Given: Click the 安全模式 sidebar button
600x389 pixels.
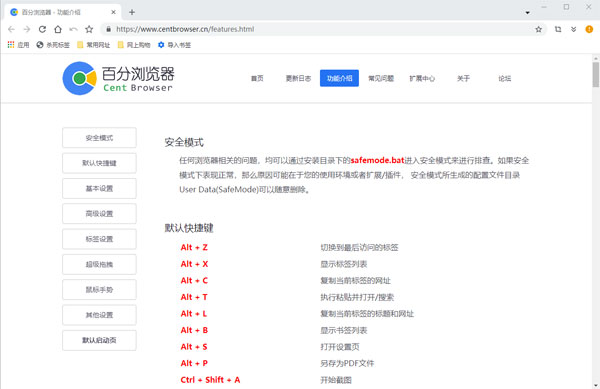Looking at the screenshot, I should tap(99, 138).
